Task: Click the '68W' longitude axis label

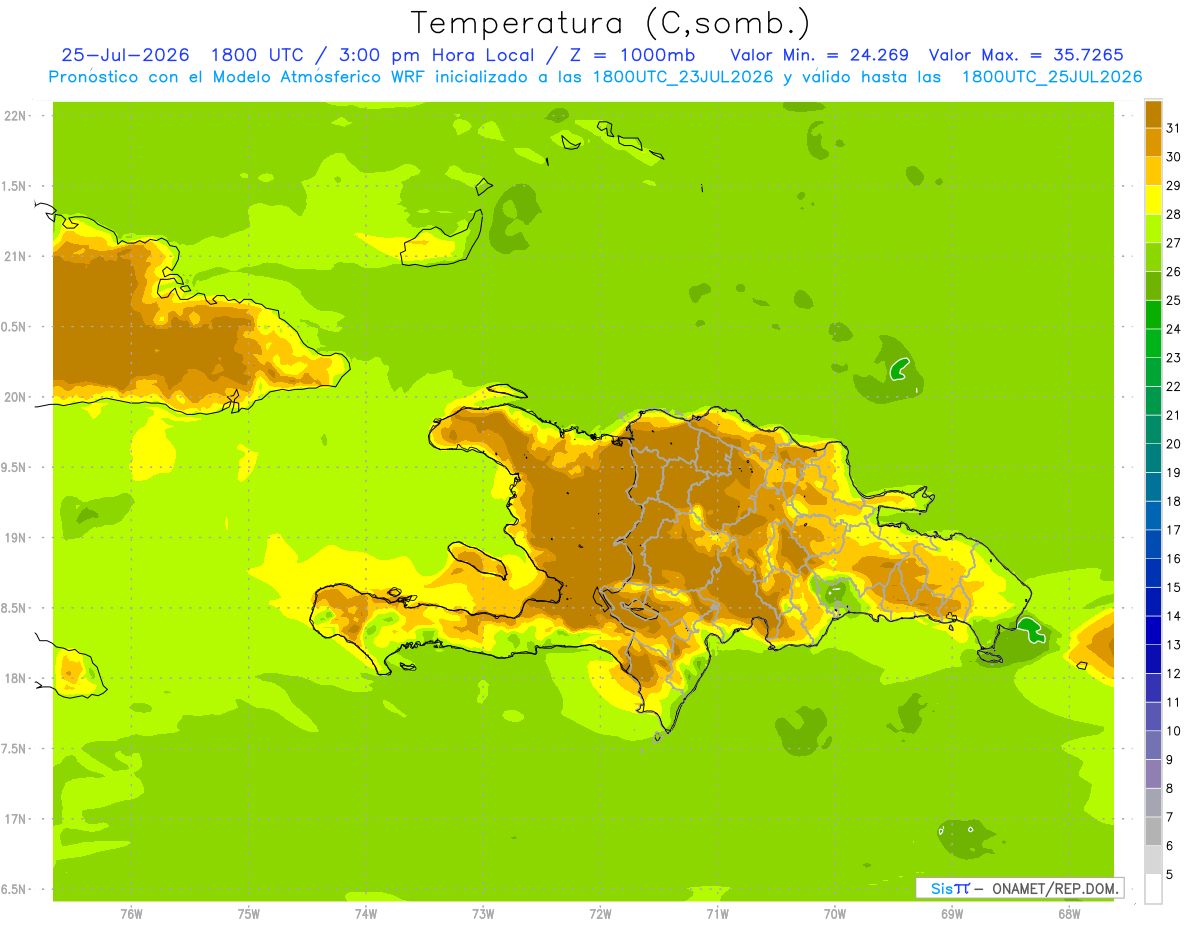Action: point(1069,913)
